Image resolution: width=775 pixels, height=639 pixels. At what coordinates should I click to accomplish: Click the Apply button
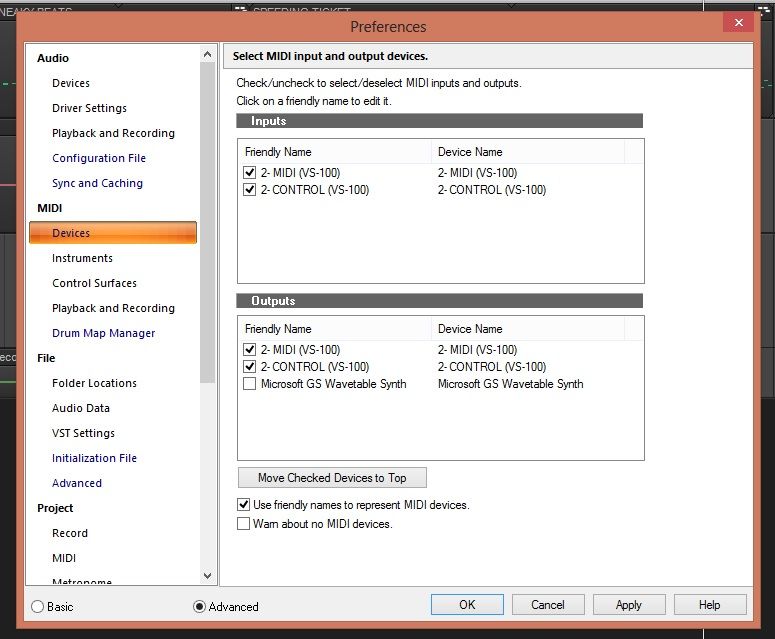628,605
